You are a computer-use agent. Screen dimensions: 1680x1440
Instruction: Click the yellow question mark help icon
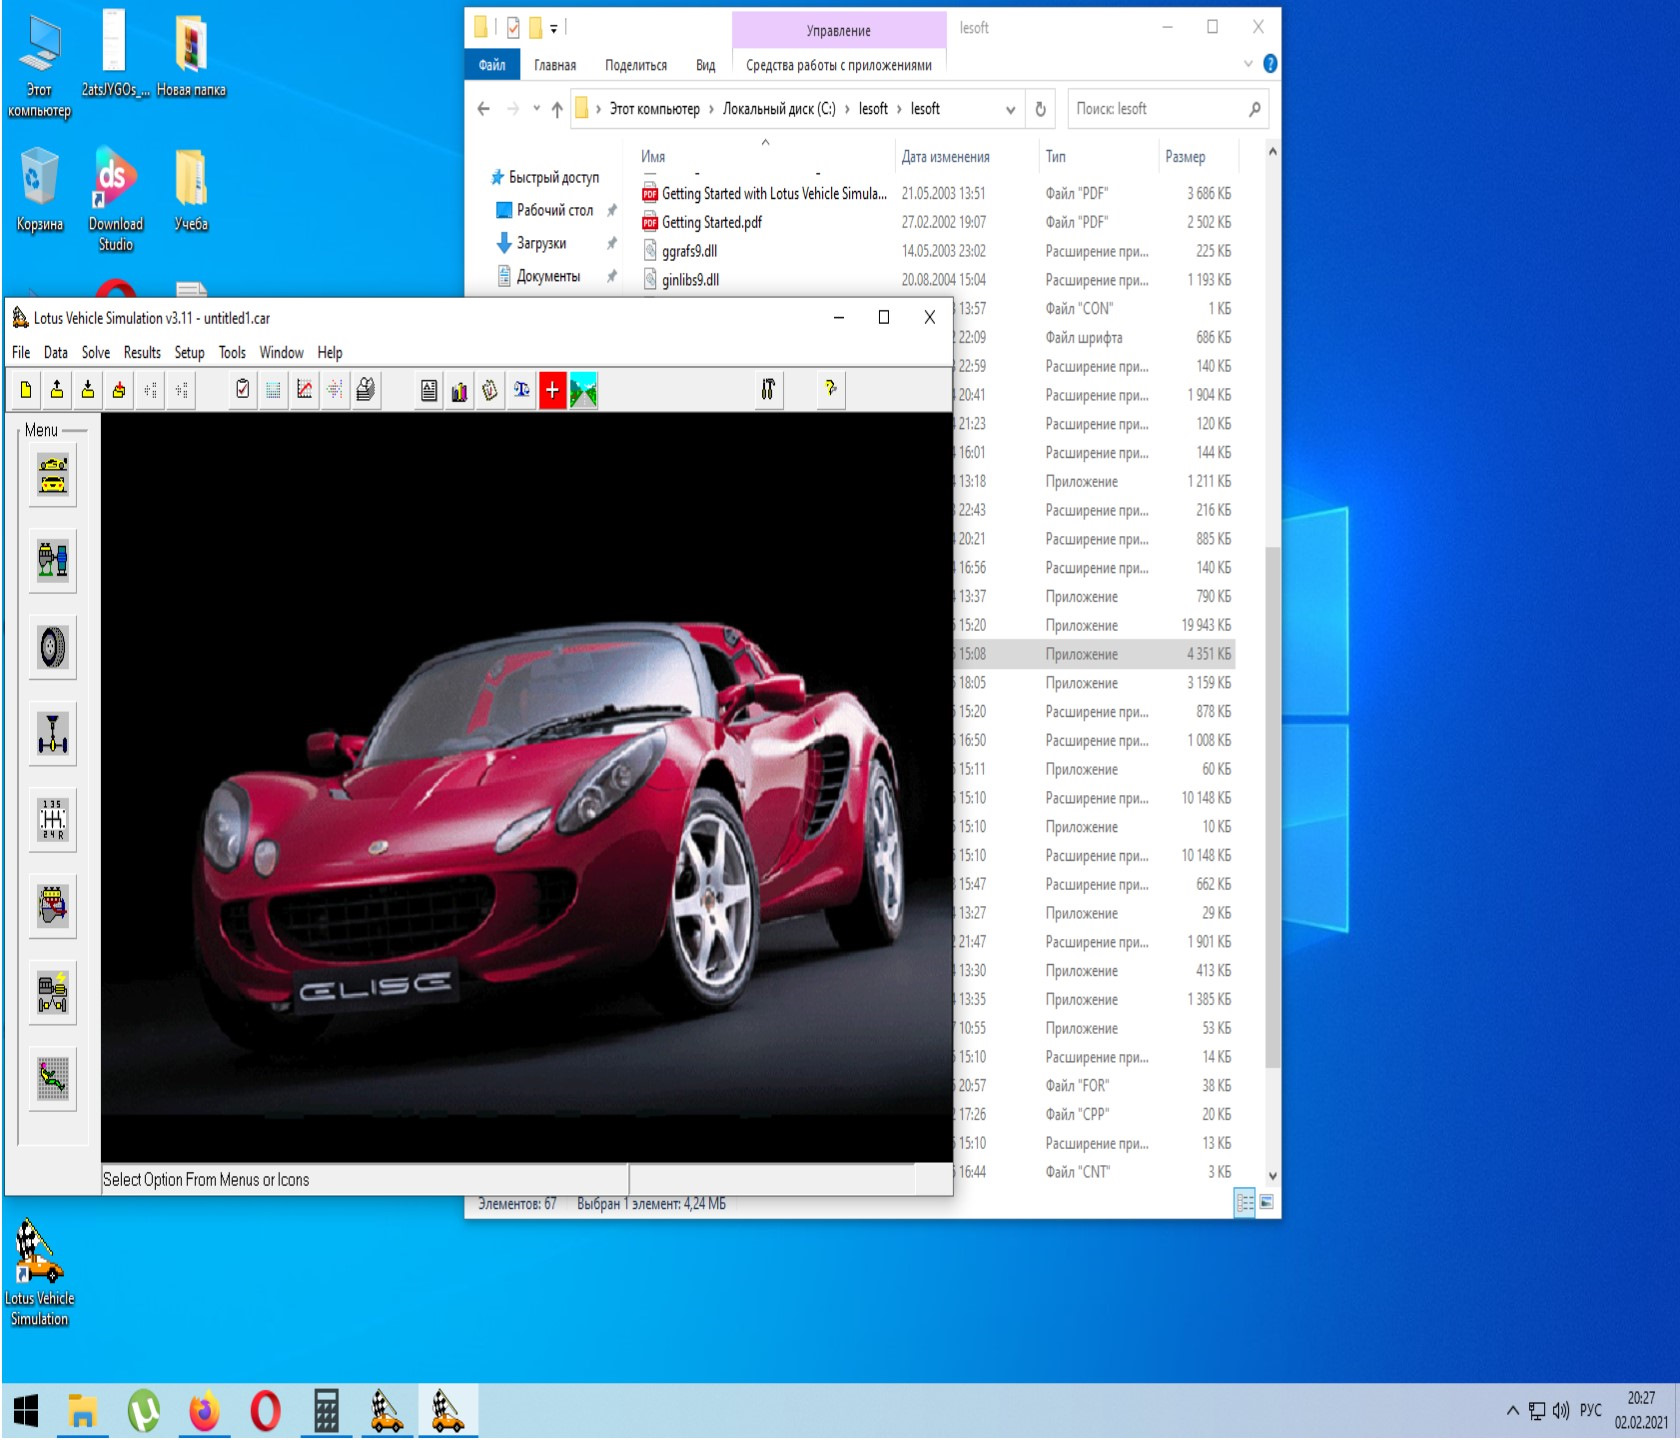830,390
